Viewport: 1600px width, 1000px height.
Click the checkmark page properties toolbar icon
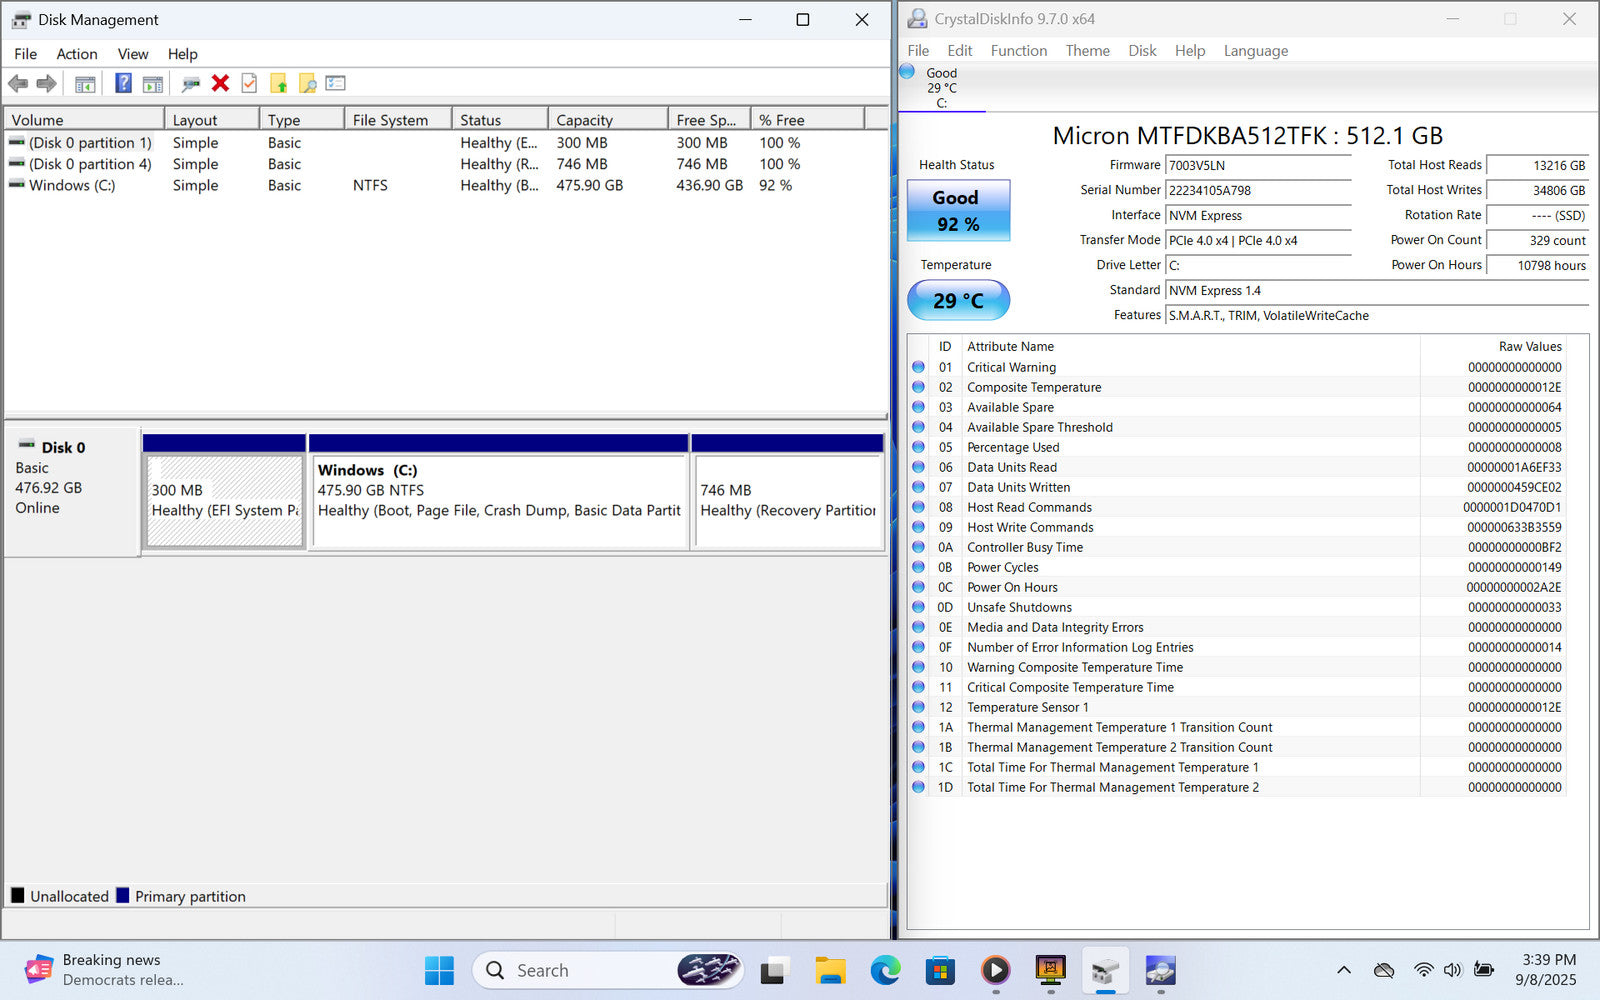249,84
